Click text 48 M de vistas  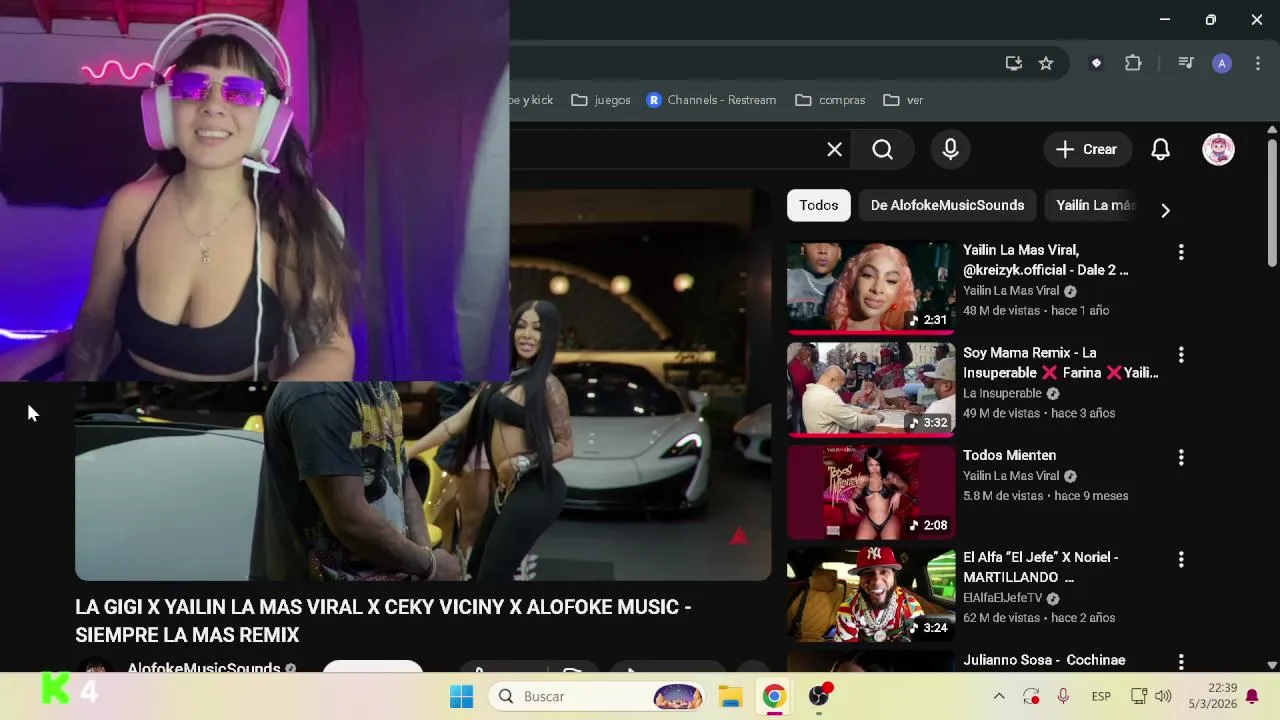pyautogui.click(x=1002, y=311)
